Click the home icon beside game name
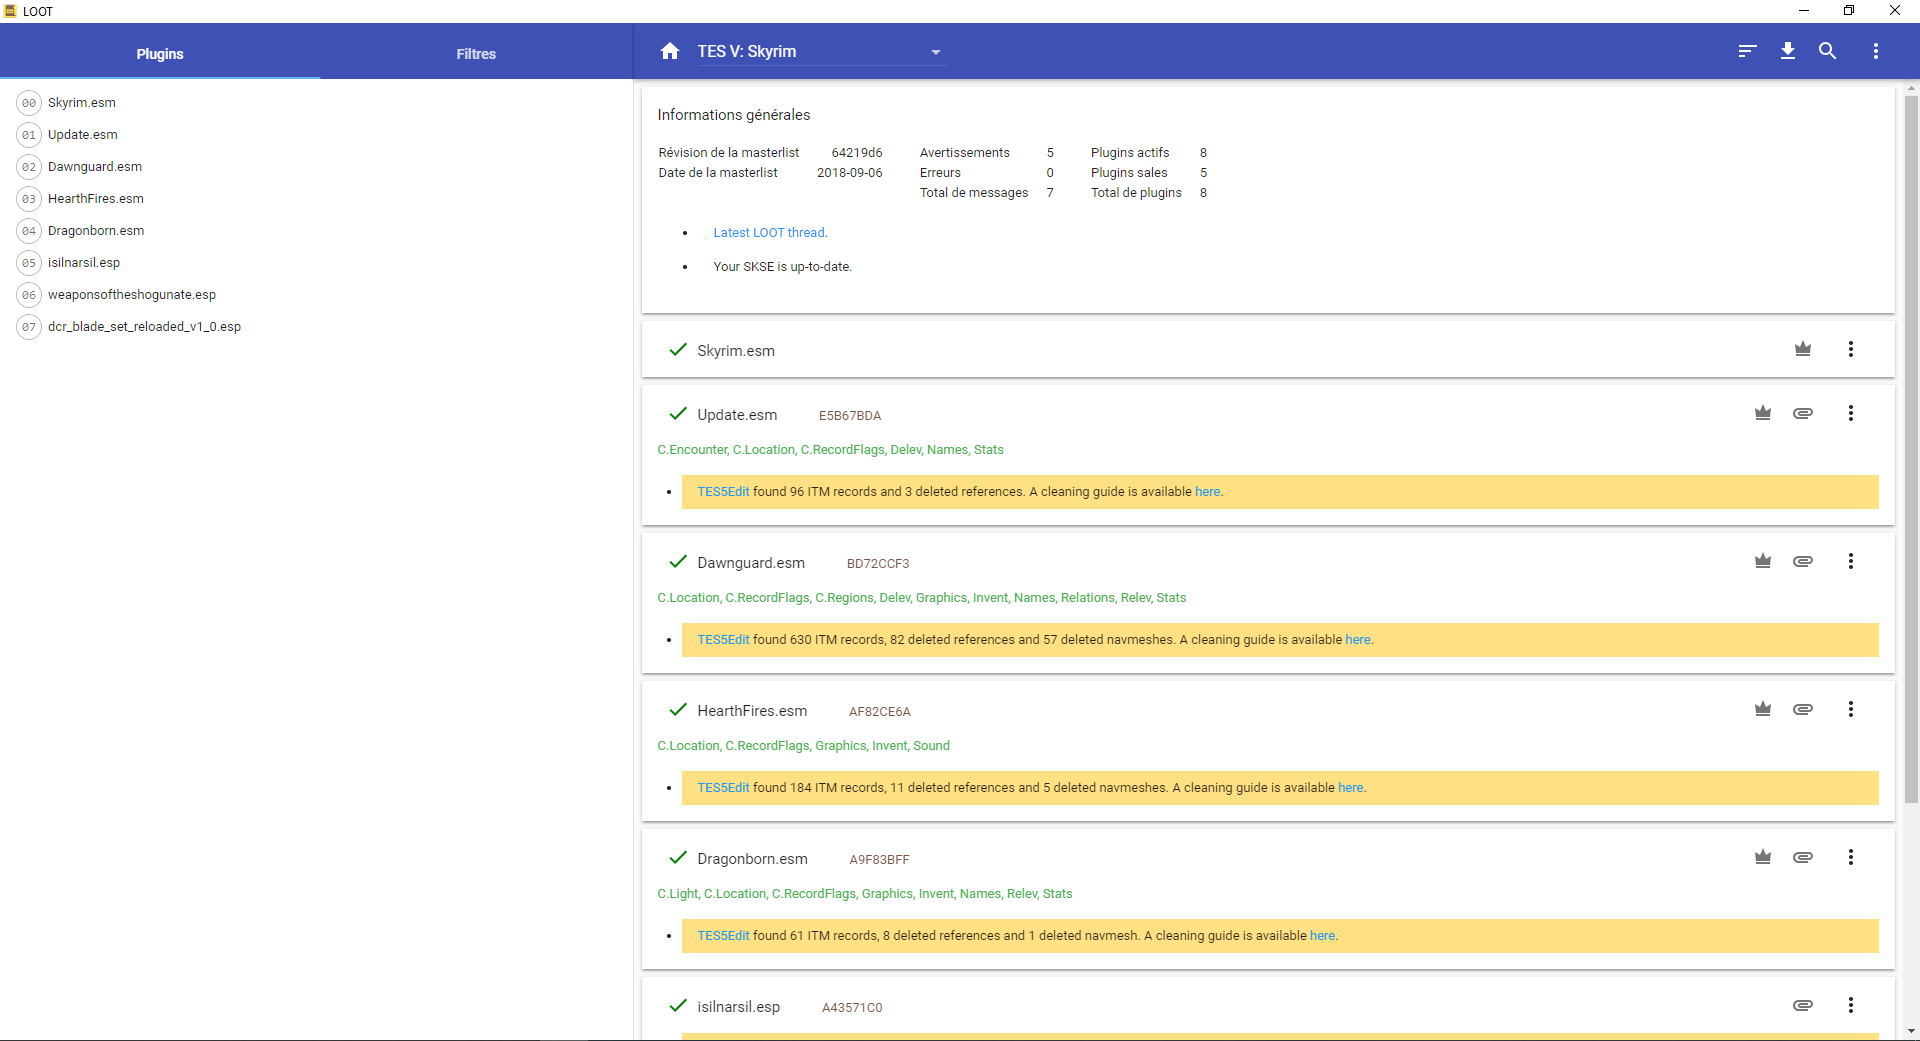Viewport: 1920px width, 1041px height. click(670, 51)
